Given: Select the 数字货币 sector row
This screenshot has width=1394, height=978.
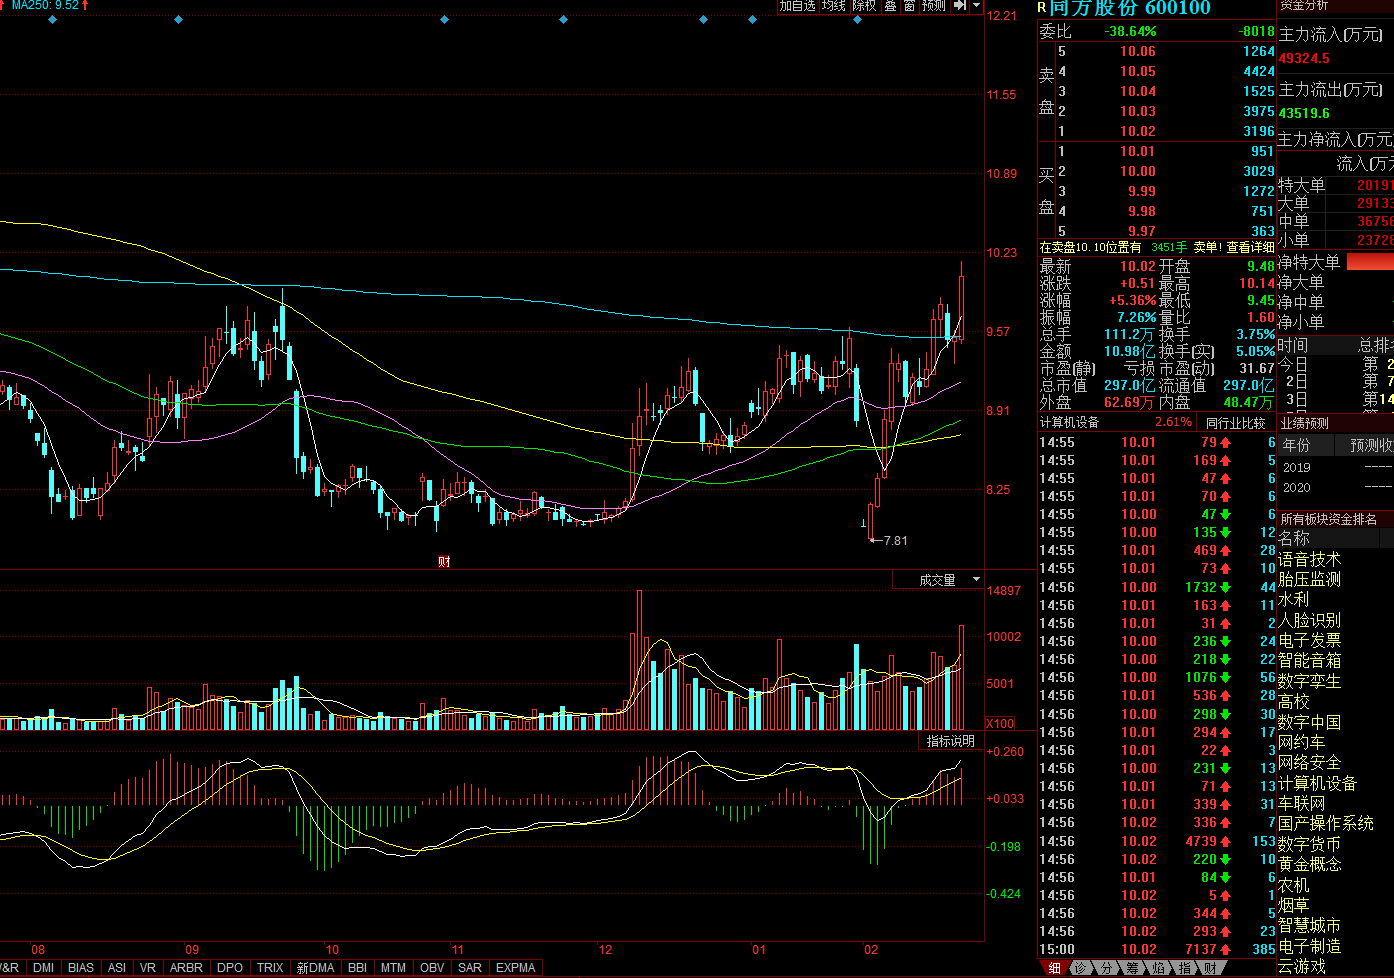Looking at the screenshot, I should pyautogui.click(x=1309, y=843).
